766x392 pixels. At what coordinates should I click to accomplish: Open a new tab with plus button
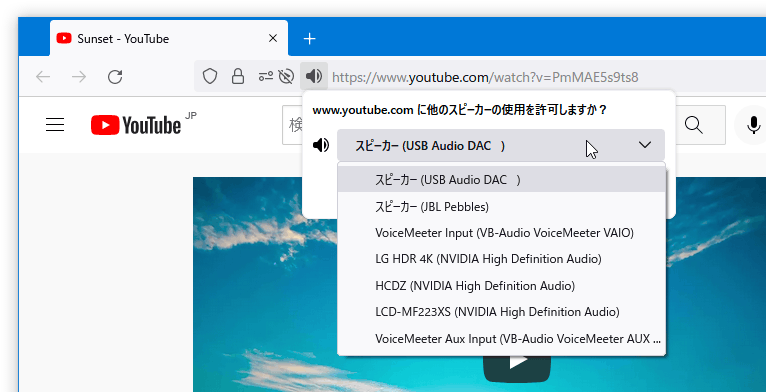(x=310, y=39)
